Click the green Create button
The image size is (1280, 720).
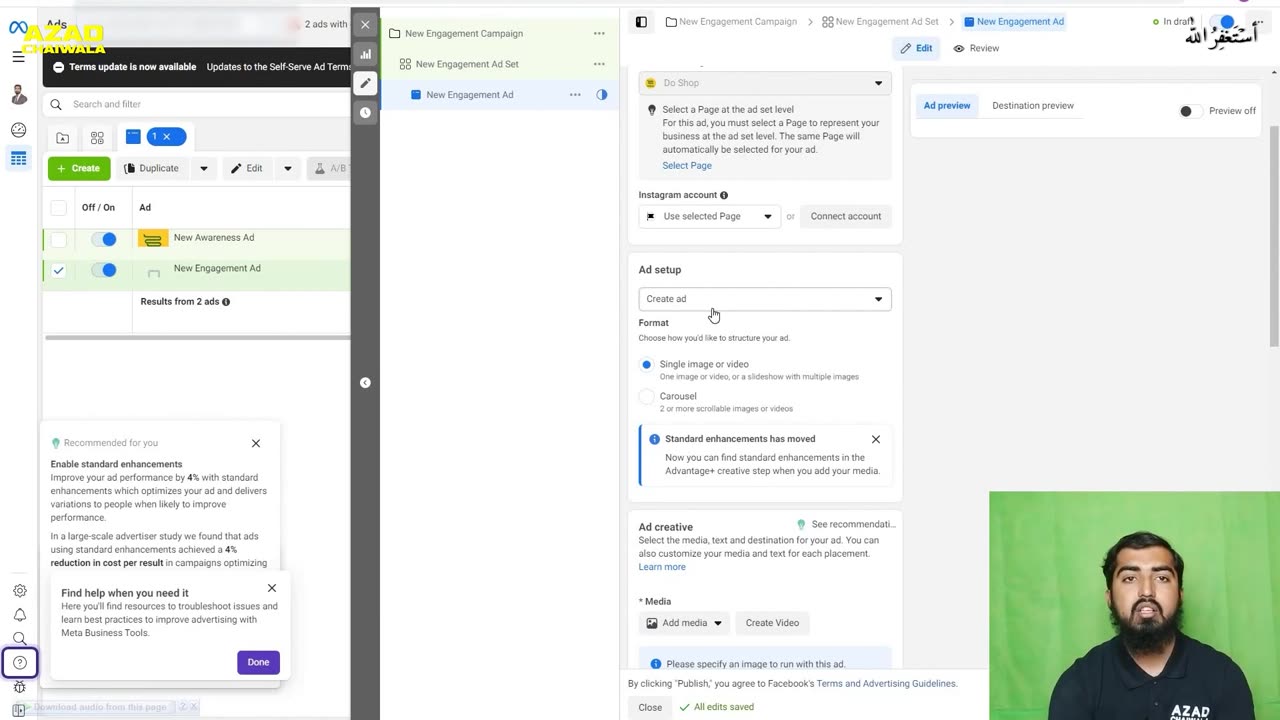79,168
